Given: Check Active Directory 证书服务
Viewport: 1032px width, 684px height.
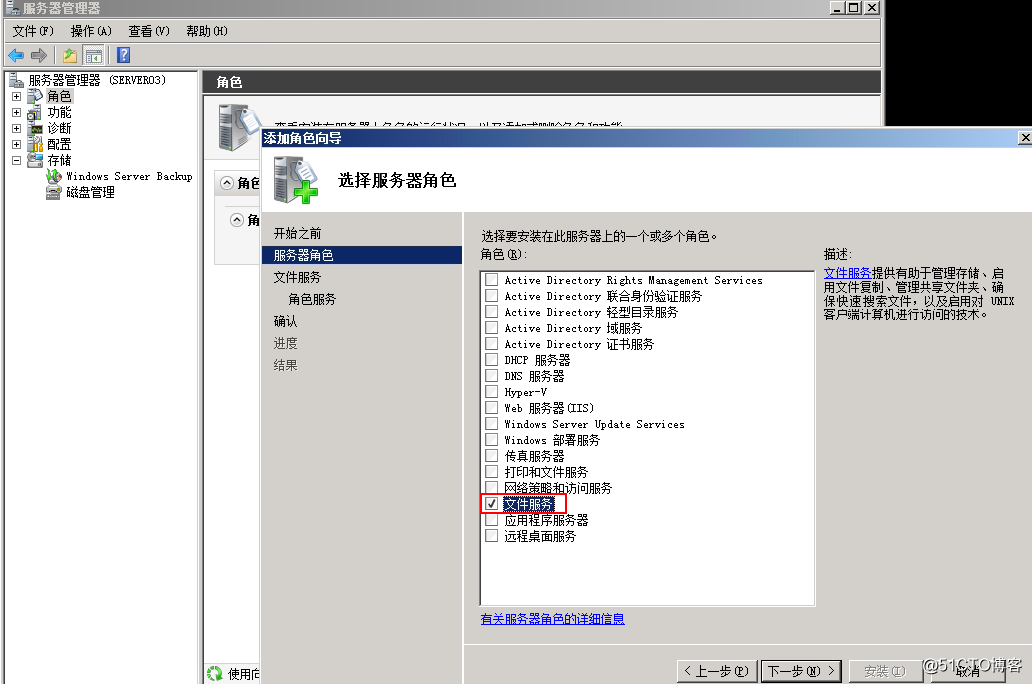Looking at the screenshot, I should 492,344.
